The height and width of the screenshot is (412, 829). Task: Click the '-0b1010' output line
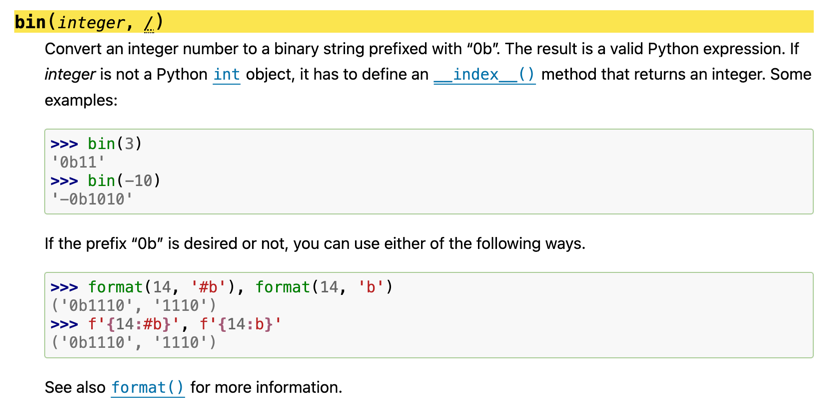pos(90,200)
